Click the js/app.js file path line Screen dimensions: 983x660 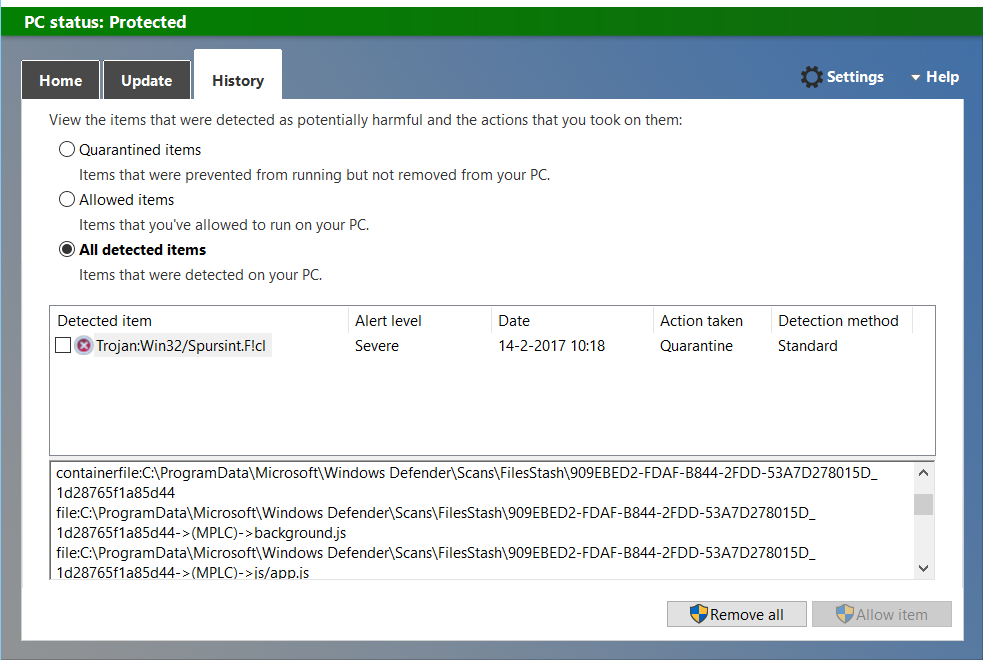[436, 562]
